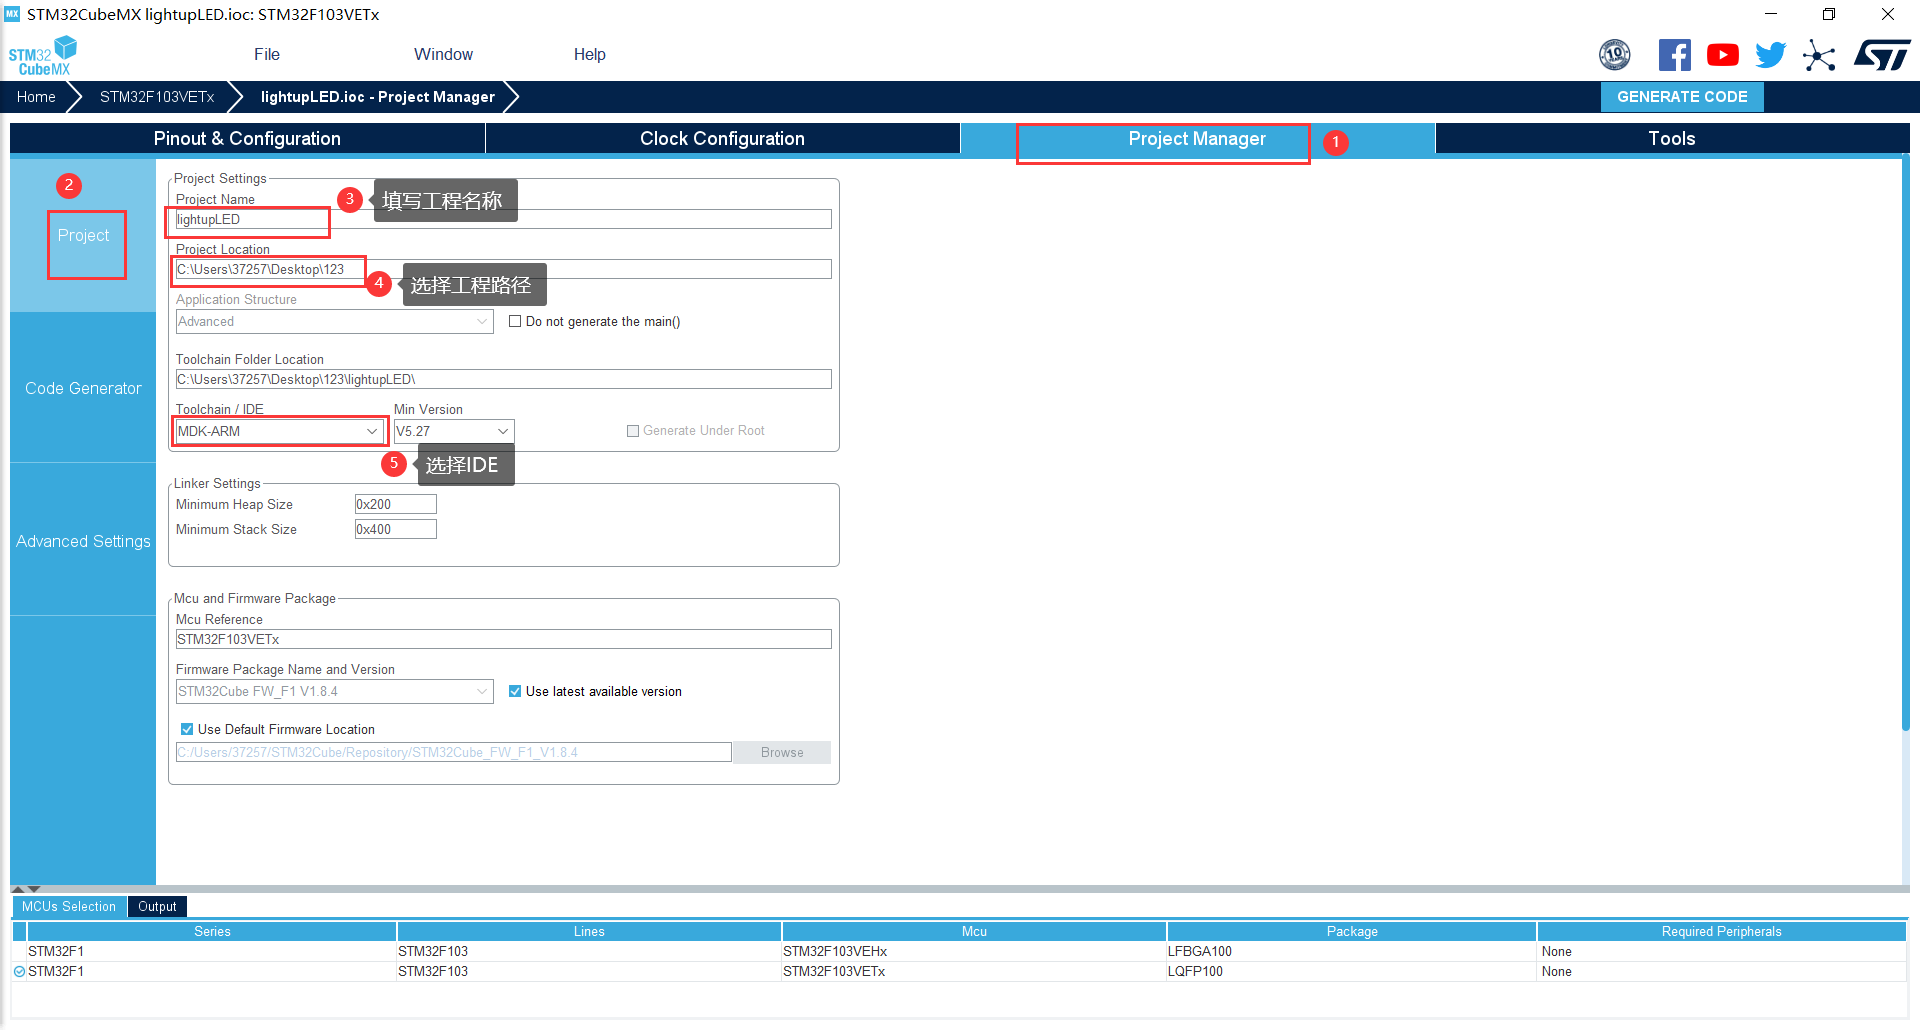The image size is (1920, 1030).
Task: Click the Project Name input field
Action: [x=503, y=220]
